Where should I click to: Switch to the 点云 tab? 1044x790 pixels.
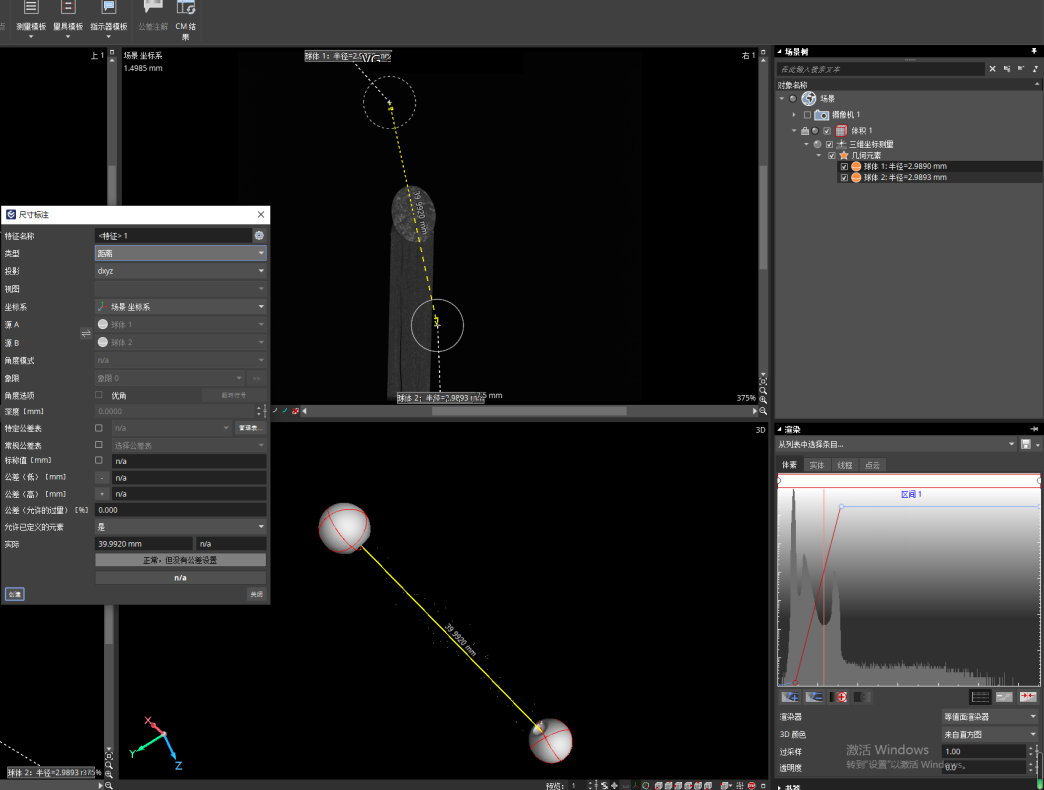click(872, 465)
